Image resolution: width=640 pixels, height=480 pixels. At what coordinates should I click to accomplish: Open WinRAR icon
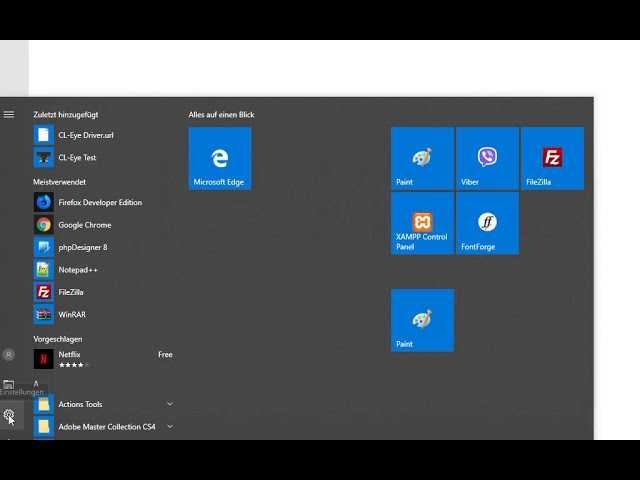coord(43,315)
